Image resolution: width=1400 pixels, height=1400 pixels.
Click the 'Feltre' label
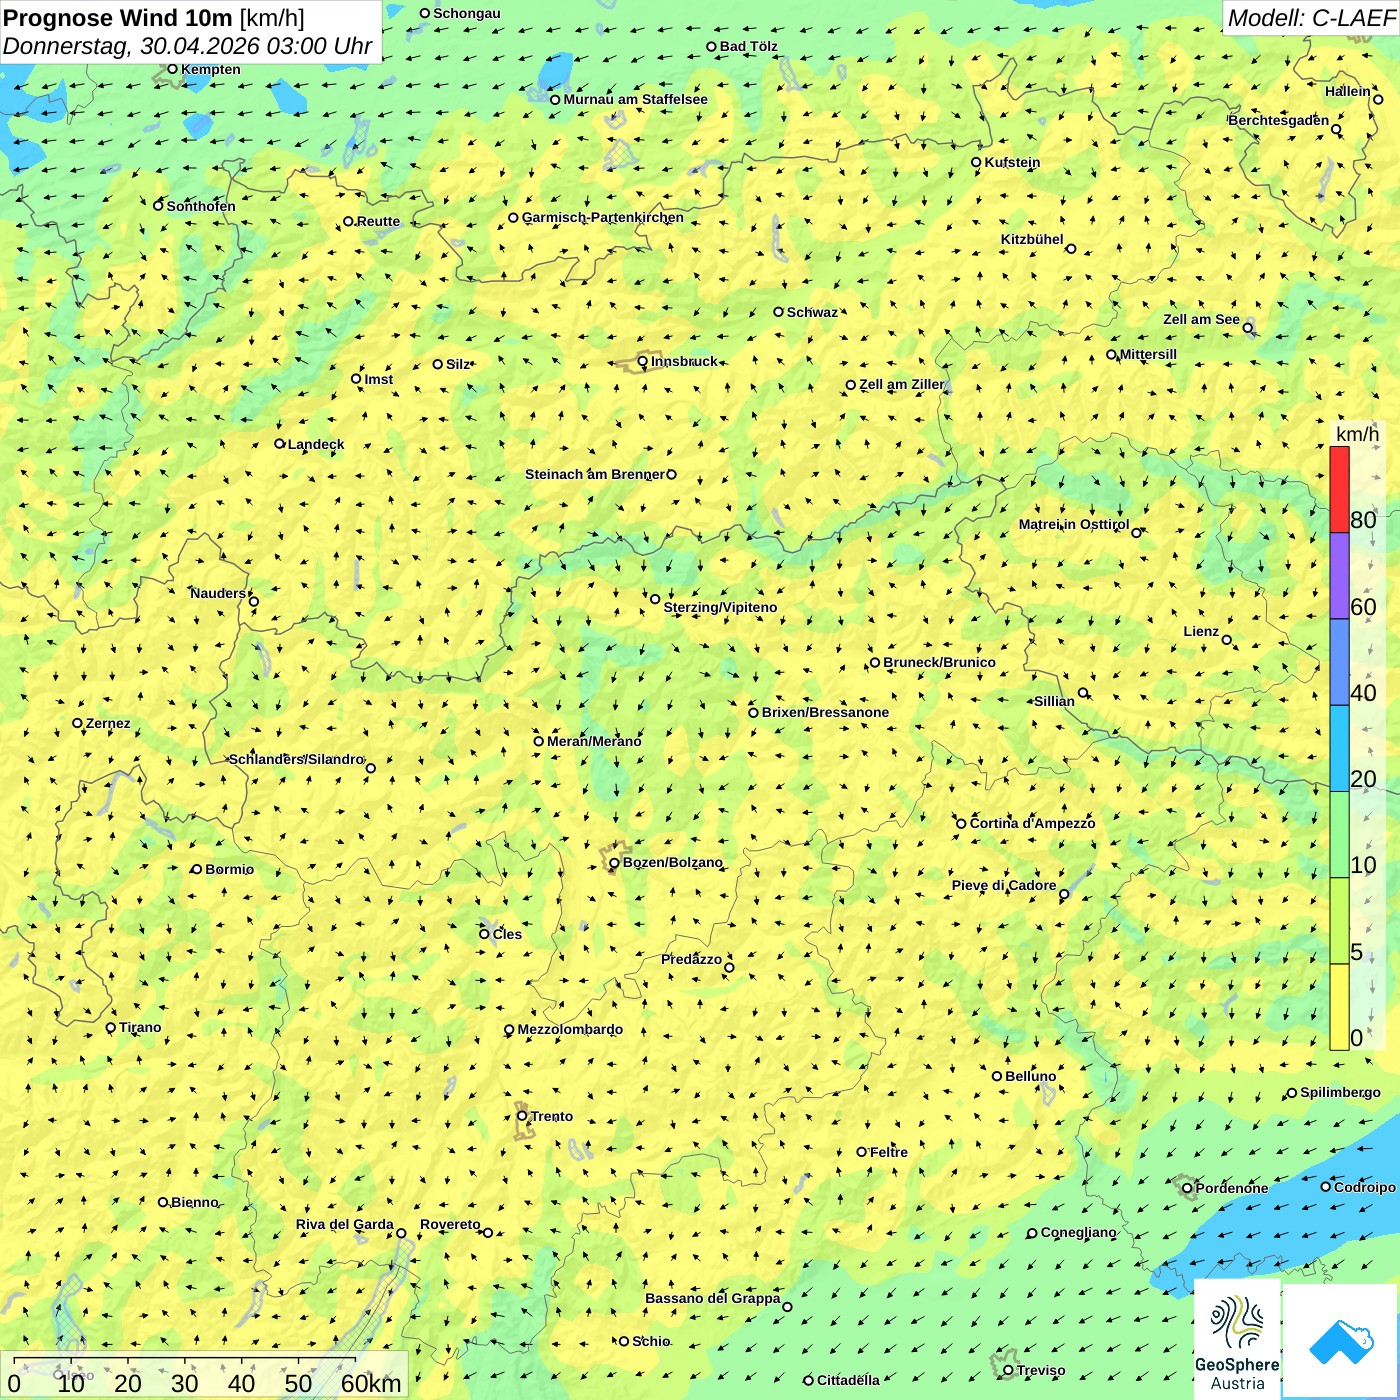click(x=889, y=1152)
